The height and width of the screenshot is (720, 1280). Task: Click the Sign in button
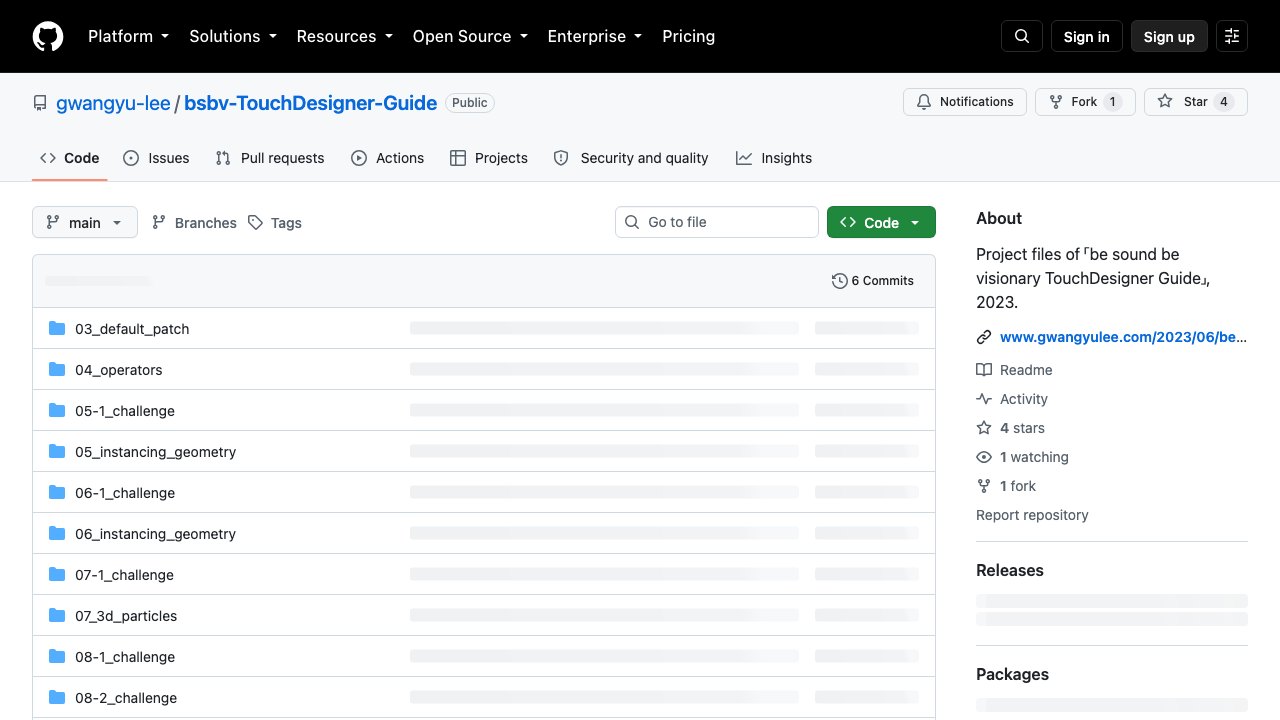pyautogui.click(x=1087, y=36)
